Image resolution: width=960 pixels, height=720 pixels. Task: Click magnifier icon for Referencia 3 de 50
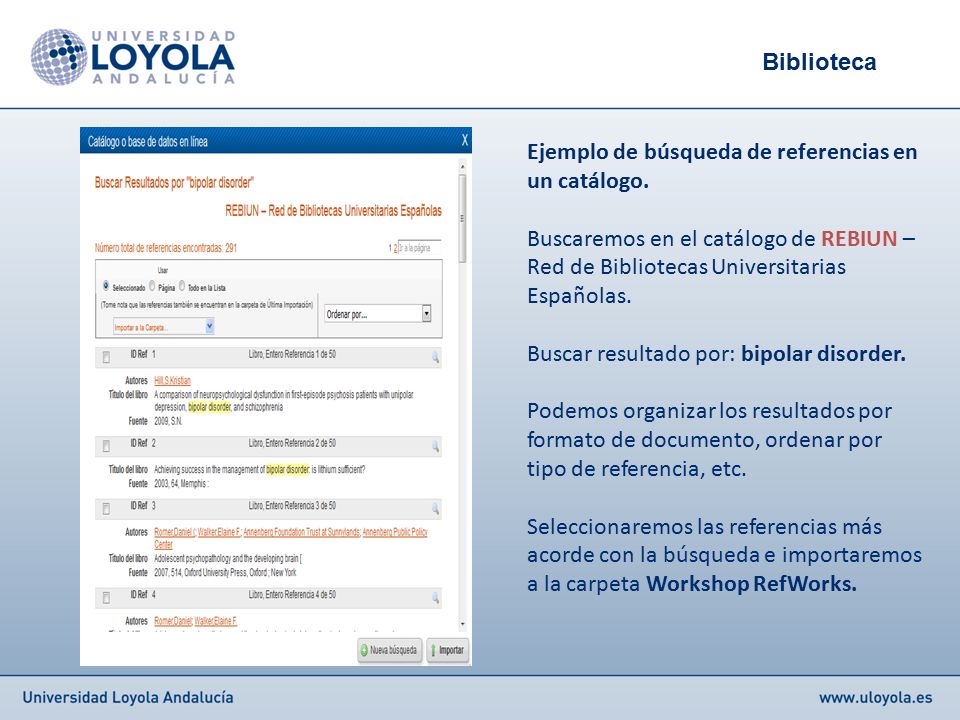tap(435, 508)
